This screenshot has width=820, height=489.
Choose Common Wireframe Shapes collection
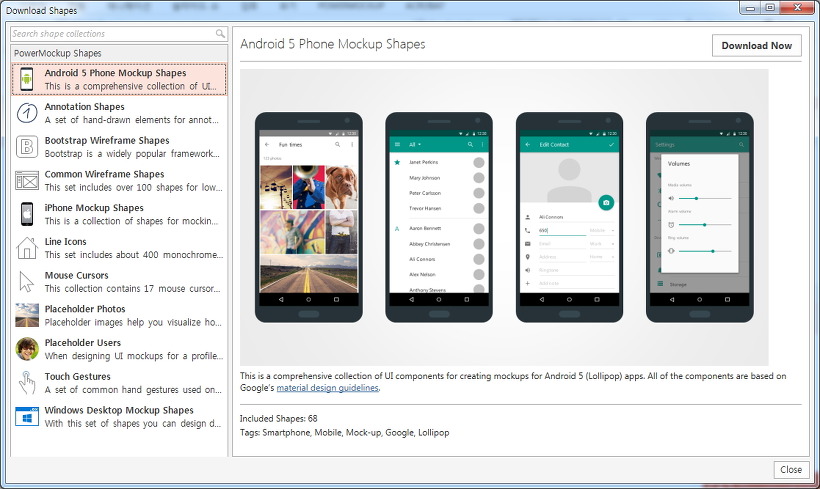coord(119,180)
